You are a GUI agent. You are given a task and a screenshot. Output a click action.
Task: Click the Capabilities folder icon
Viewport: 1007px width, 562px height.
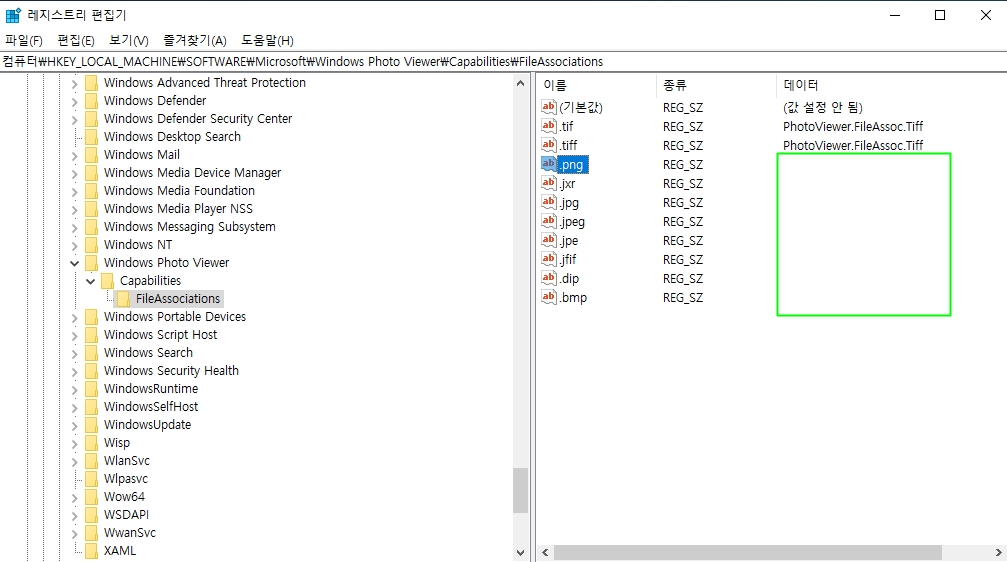107,281
